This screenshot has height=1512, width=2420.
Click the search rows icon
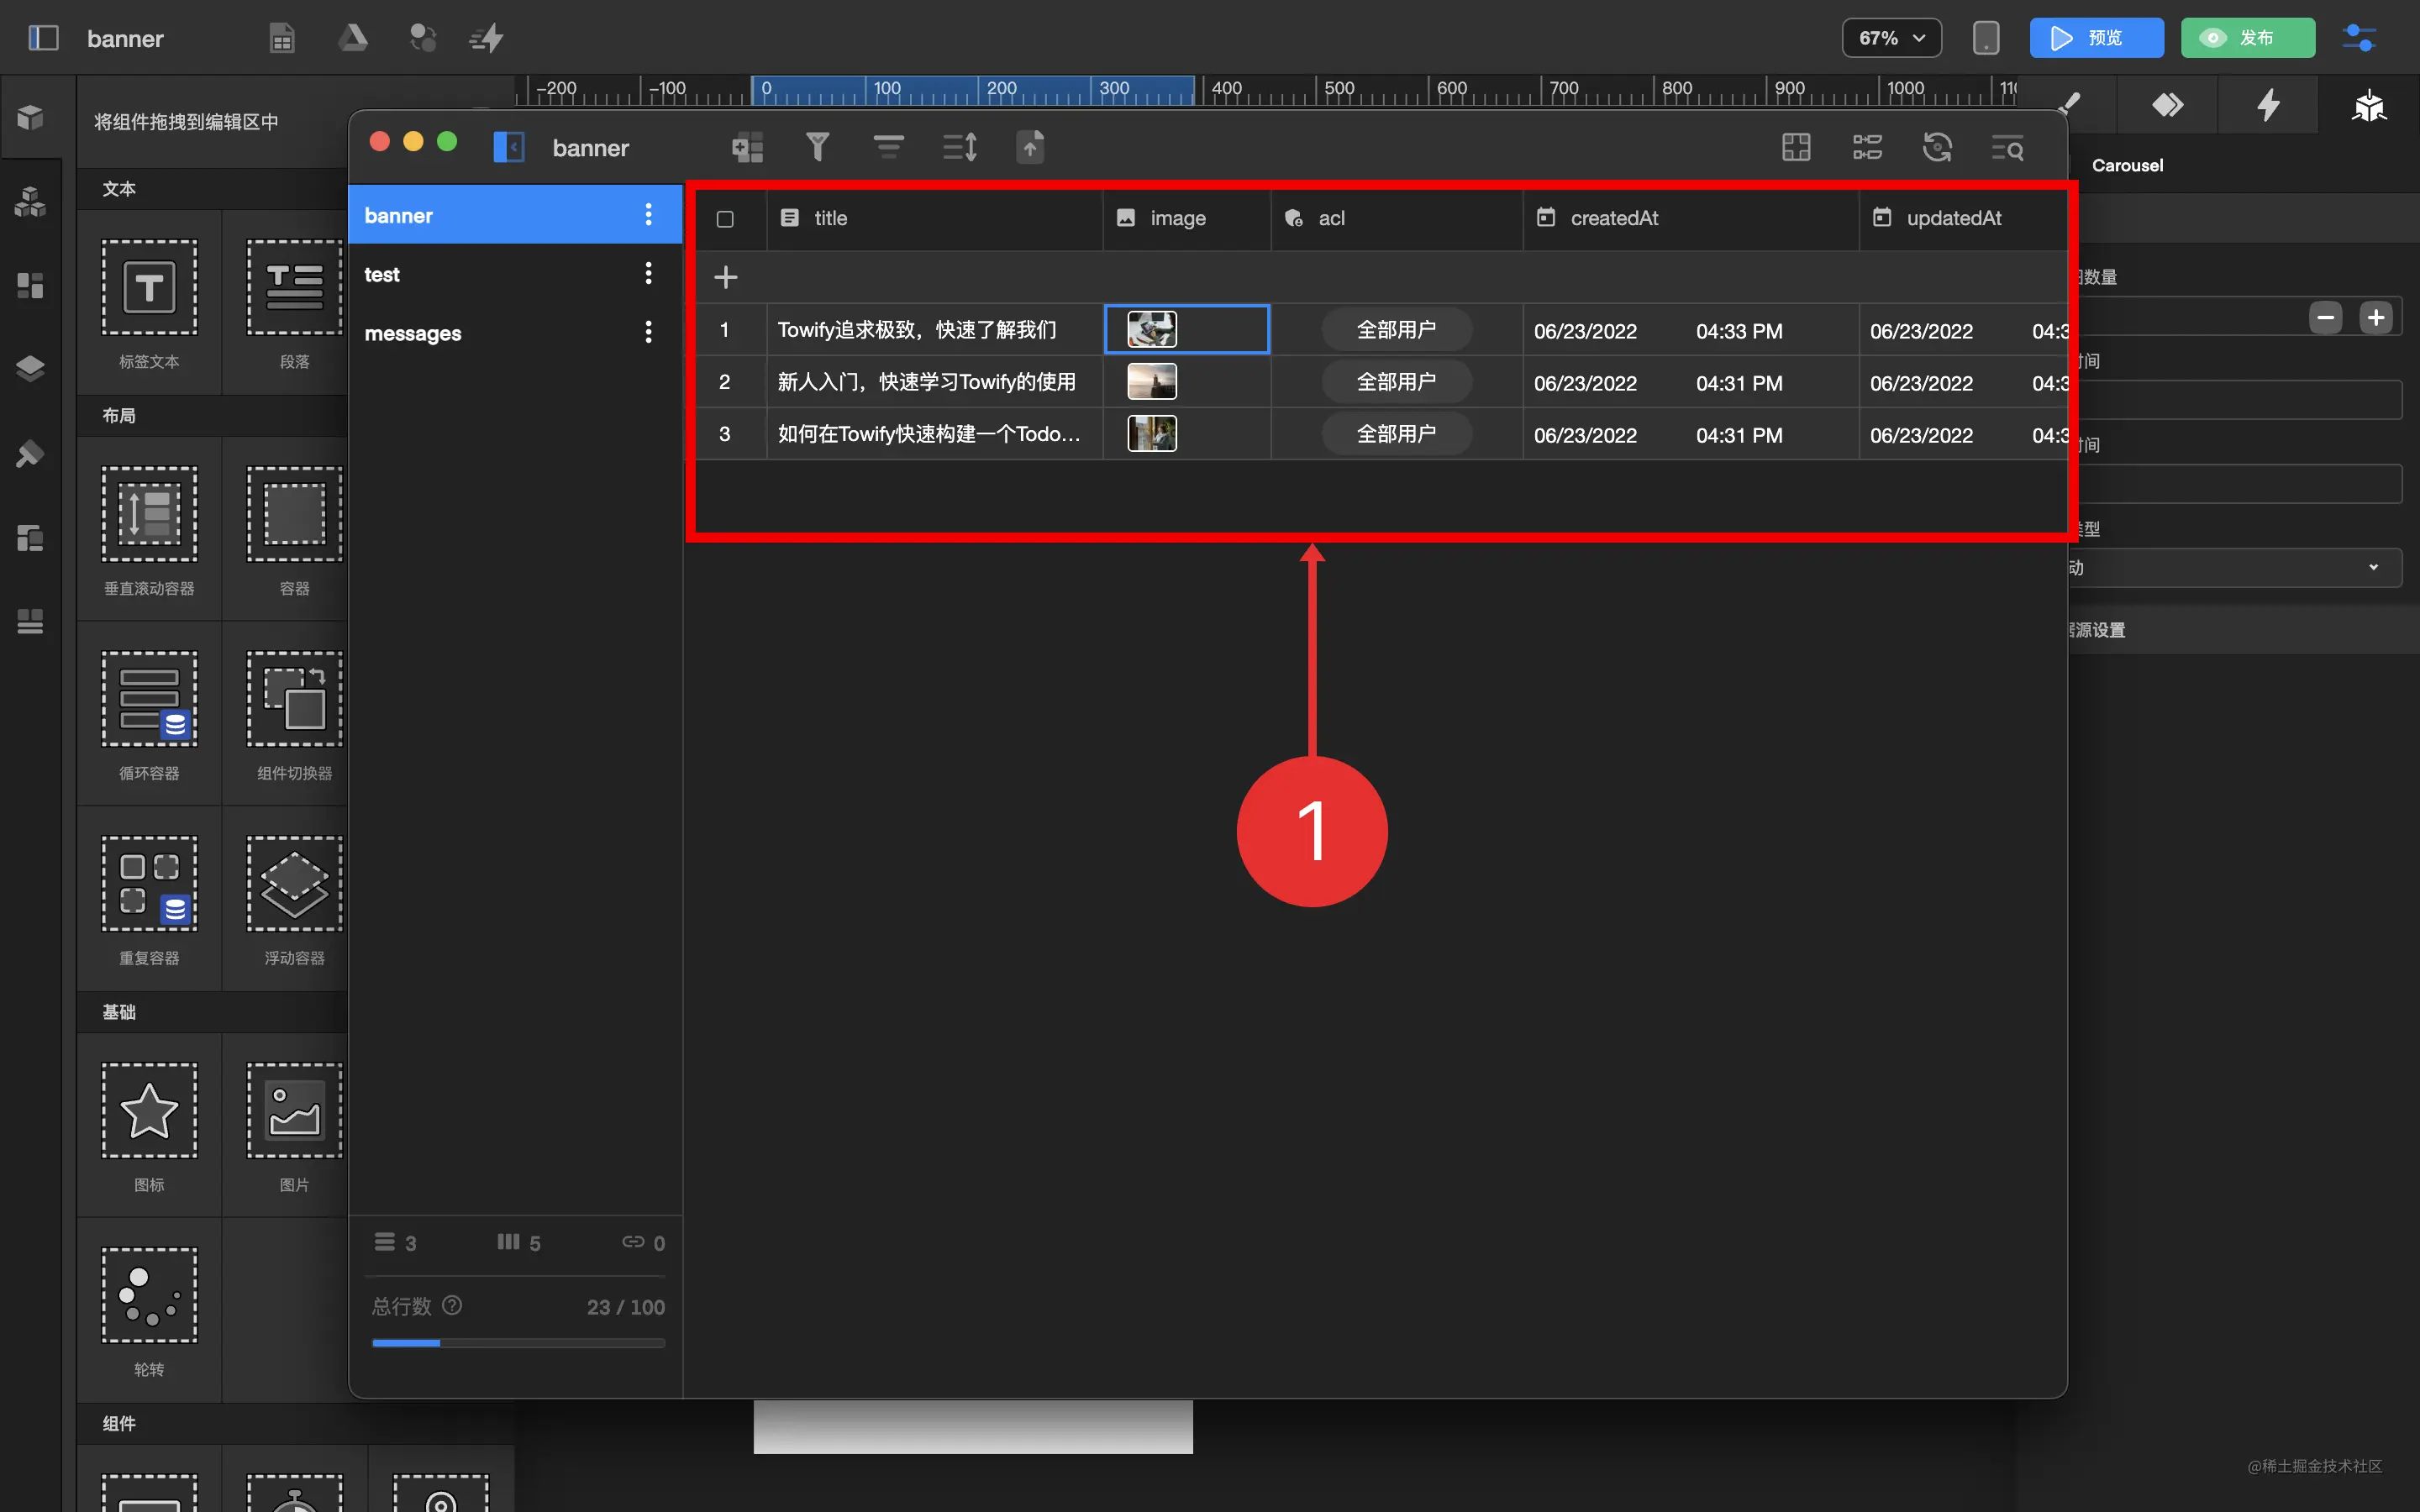[2007, 148]
